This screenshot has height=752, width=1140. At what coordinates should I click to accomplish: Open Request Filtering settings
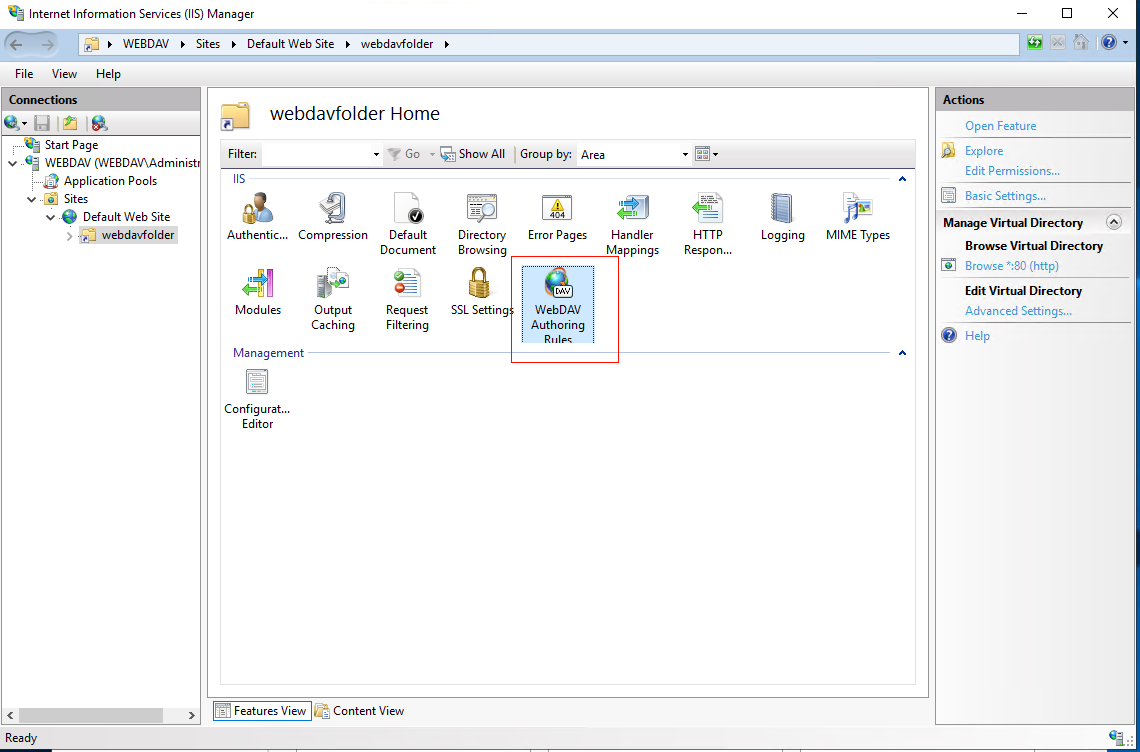tap(407, 299)
